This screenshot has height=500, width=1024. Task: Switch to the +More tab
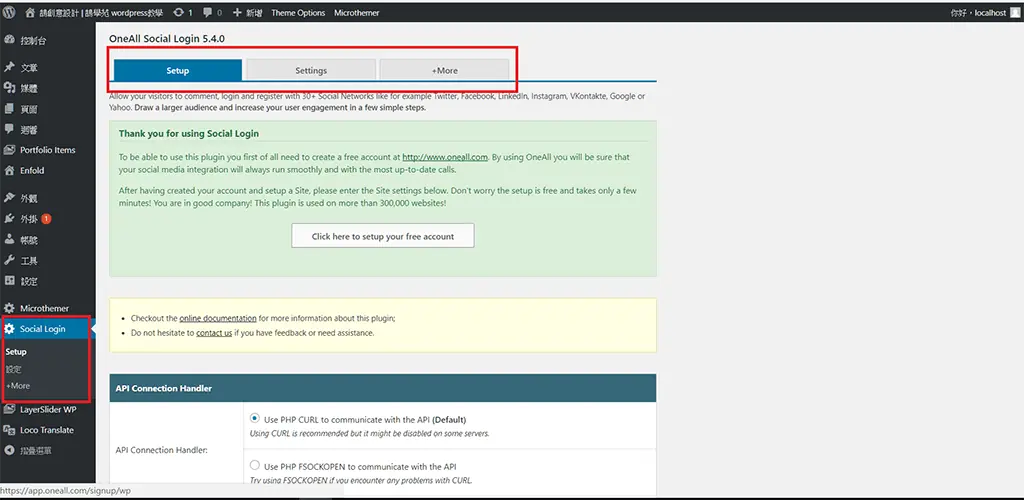coord(444,70)
